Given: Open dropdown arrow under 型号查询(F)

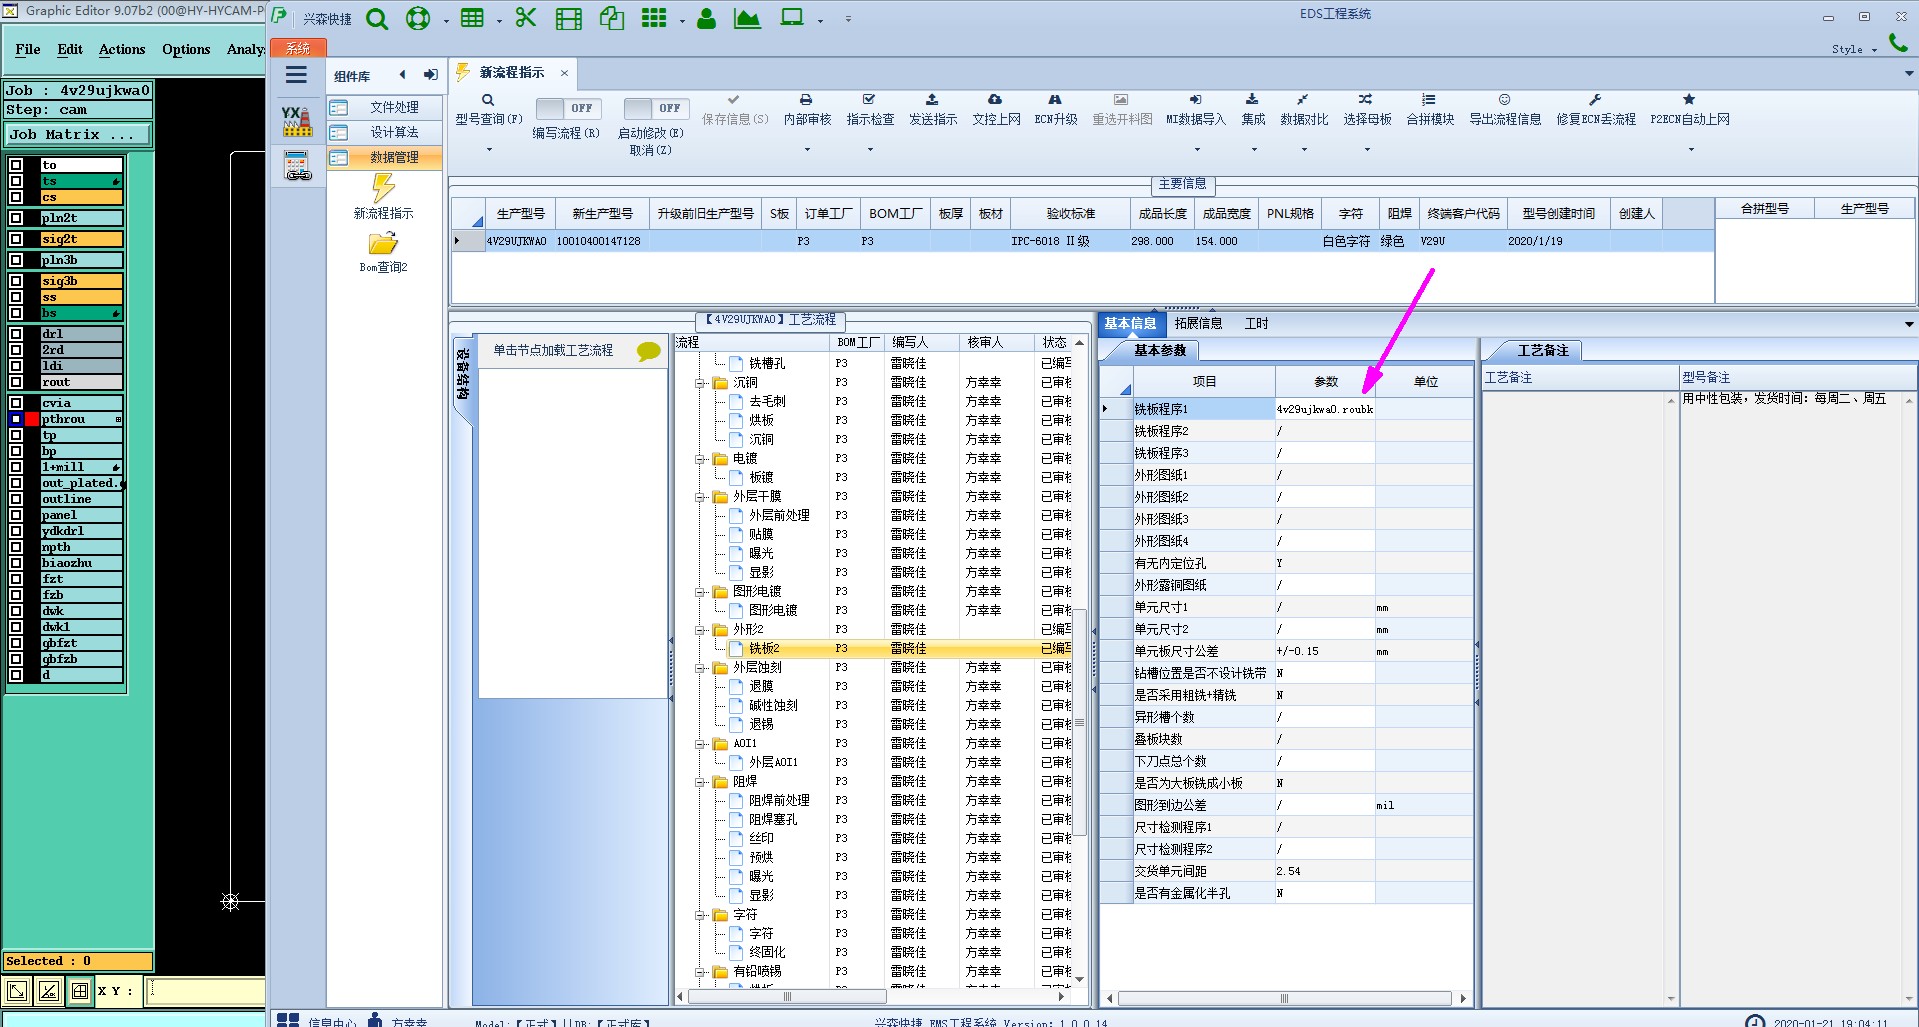Looking at the screenshot, I should pos(489,150).
